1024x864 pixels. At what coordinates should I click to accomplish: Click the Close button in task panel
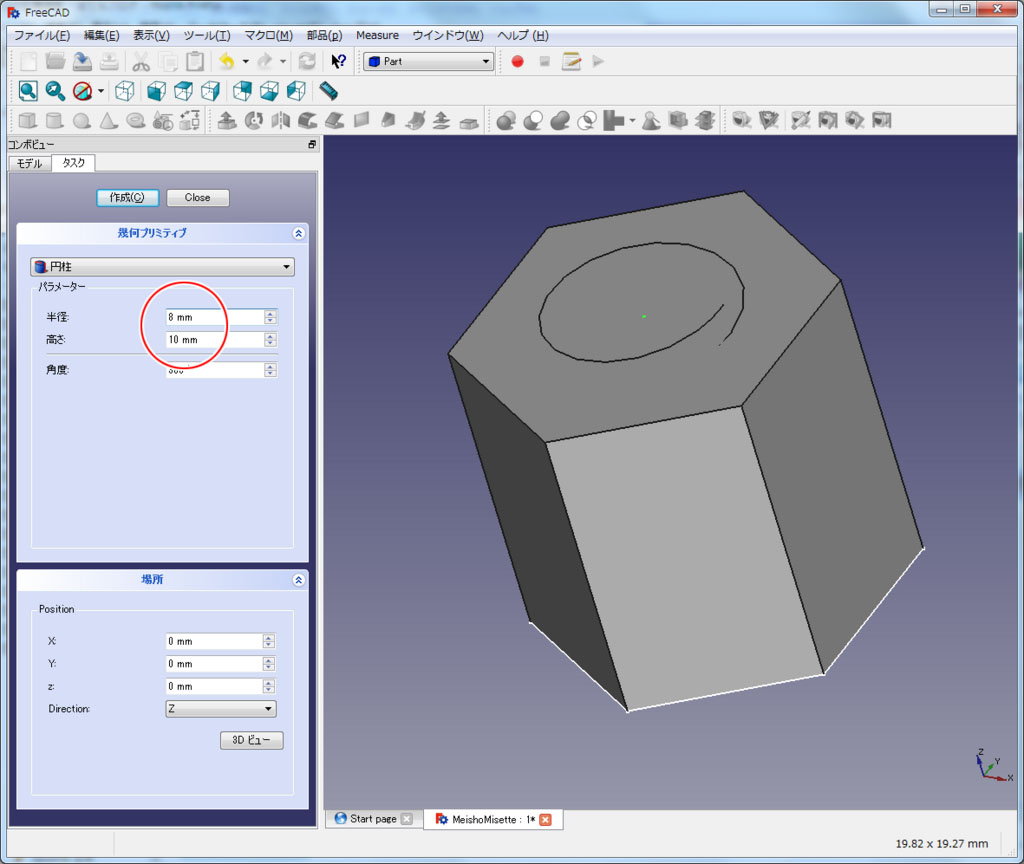click(197, 197)
